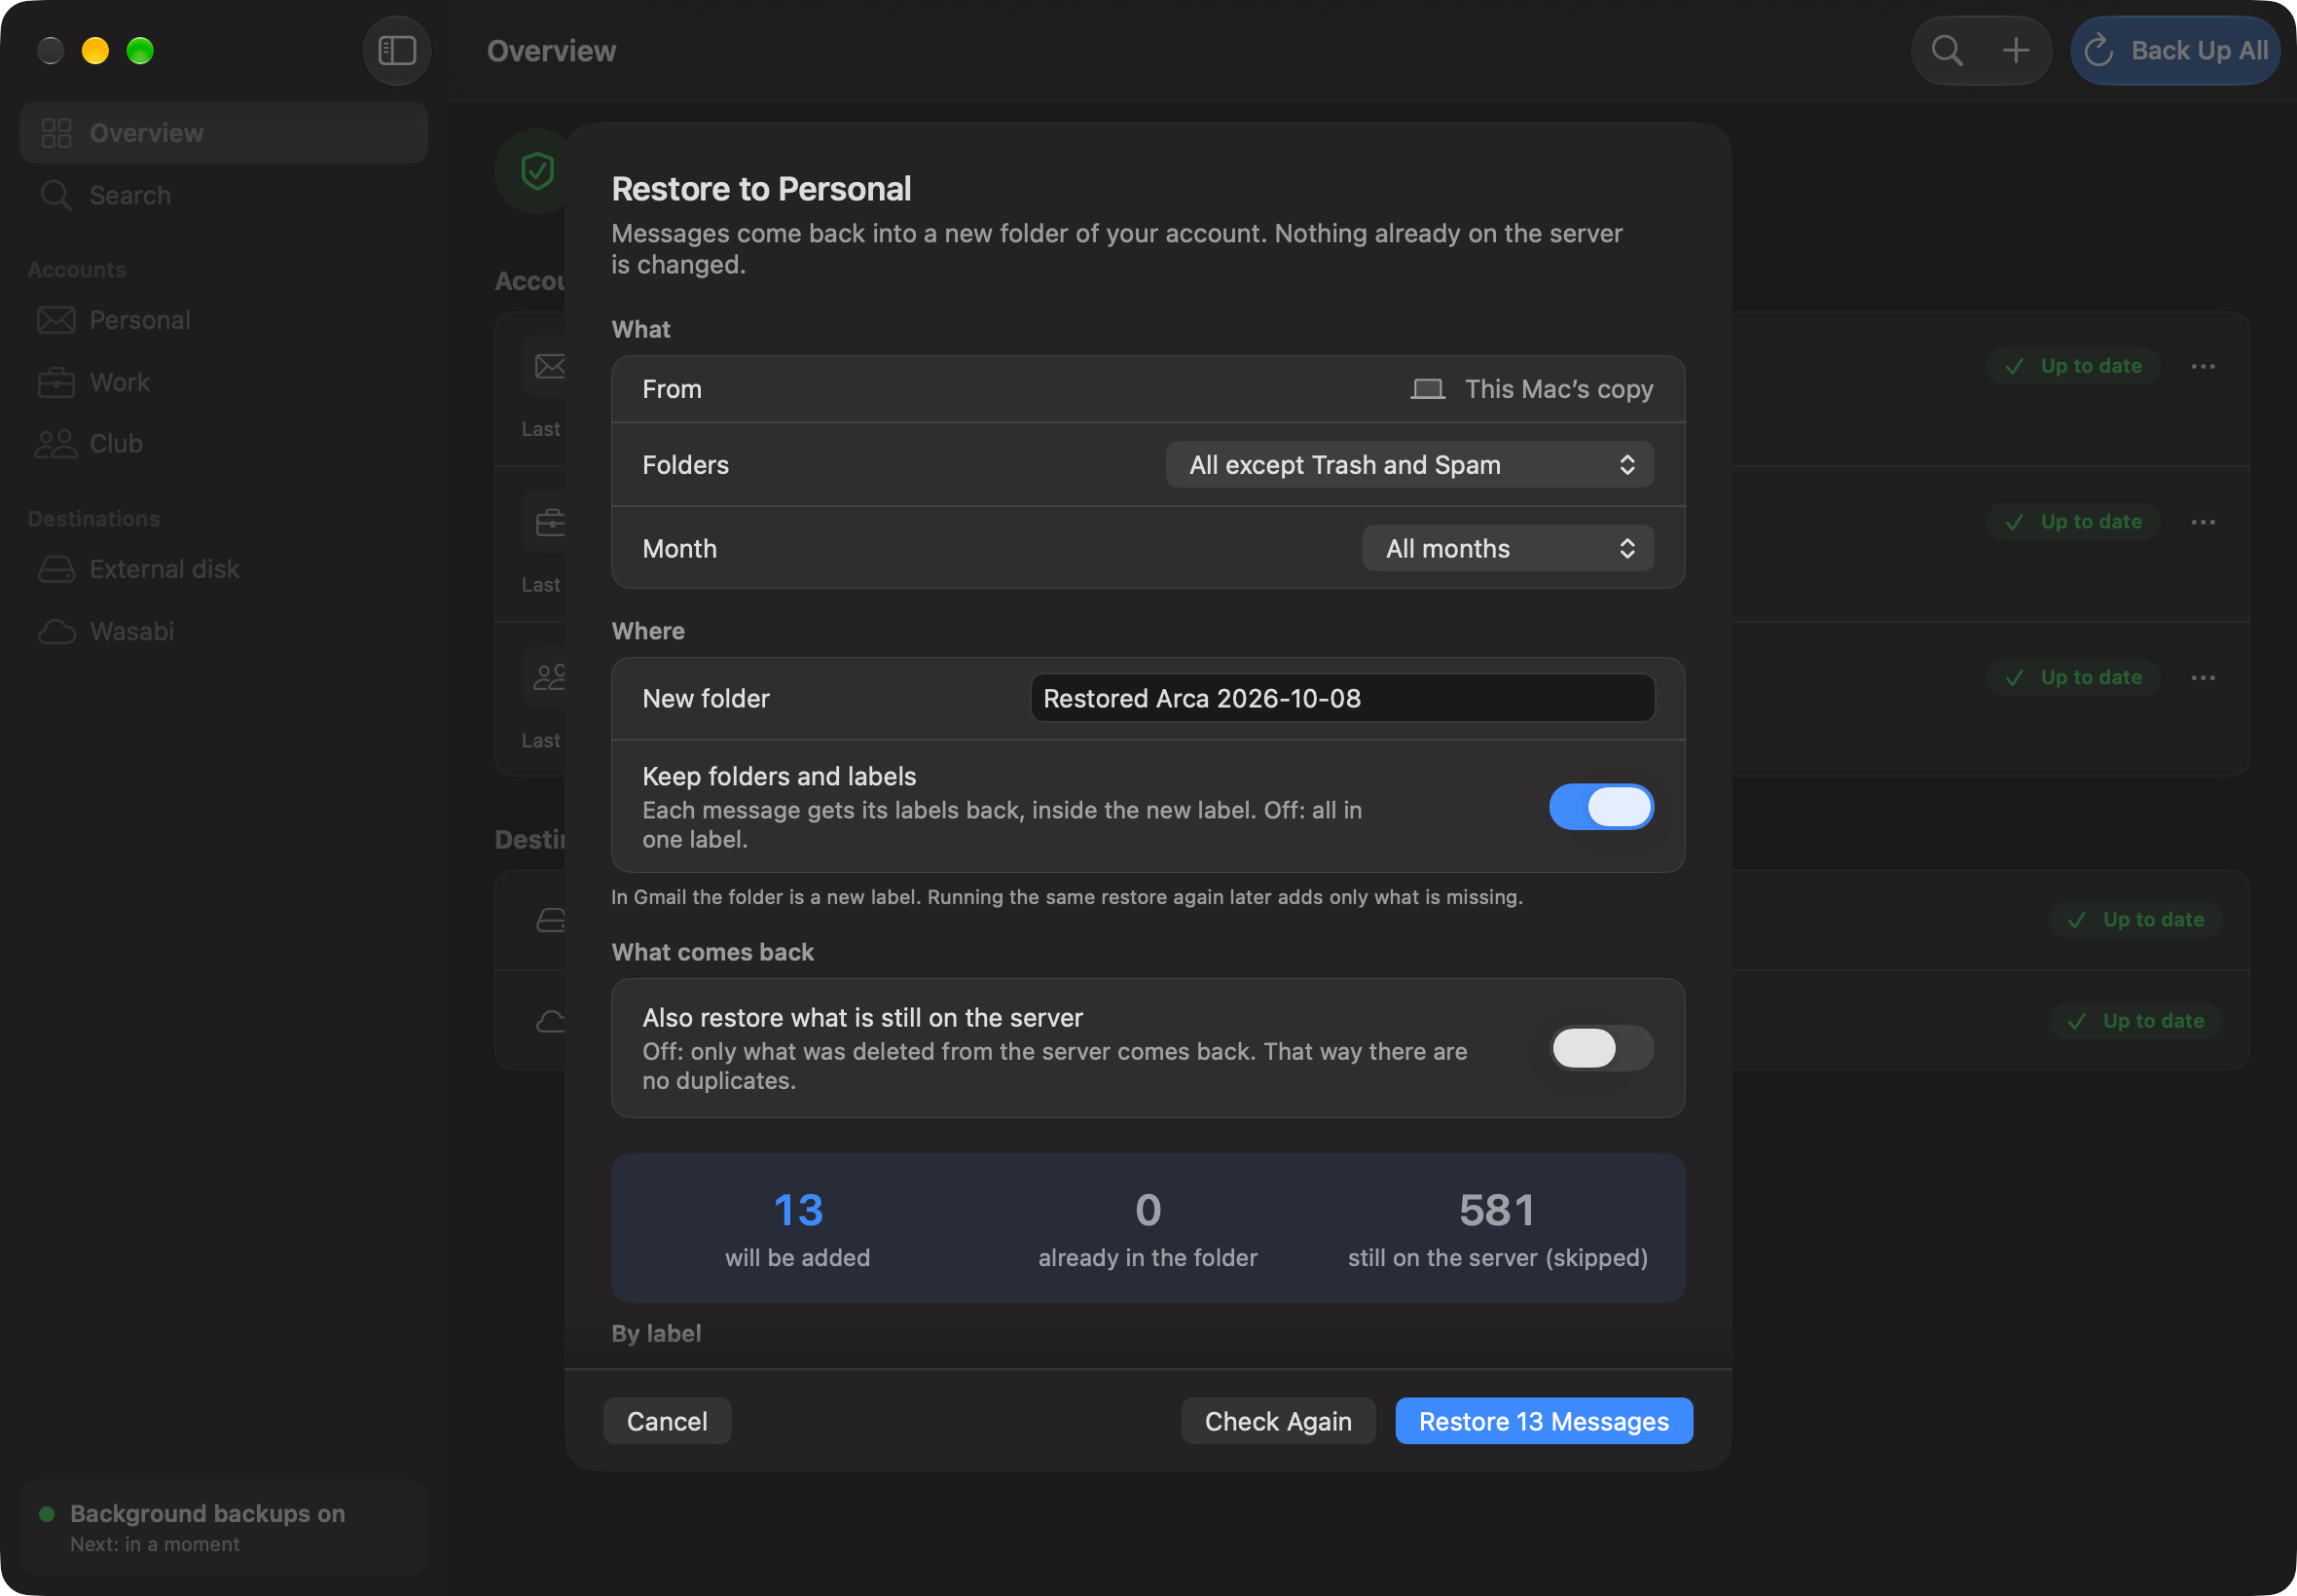Open the more options icon for the third account row

2203,677
